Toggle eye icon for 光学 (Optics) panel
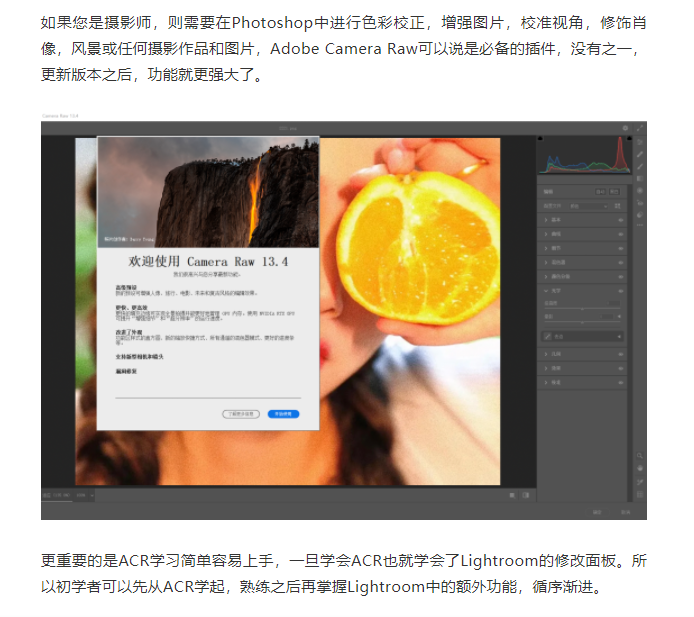 point(621,291)
